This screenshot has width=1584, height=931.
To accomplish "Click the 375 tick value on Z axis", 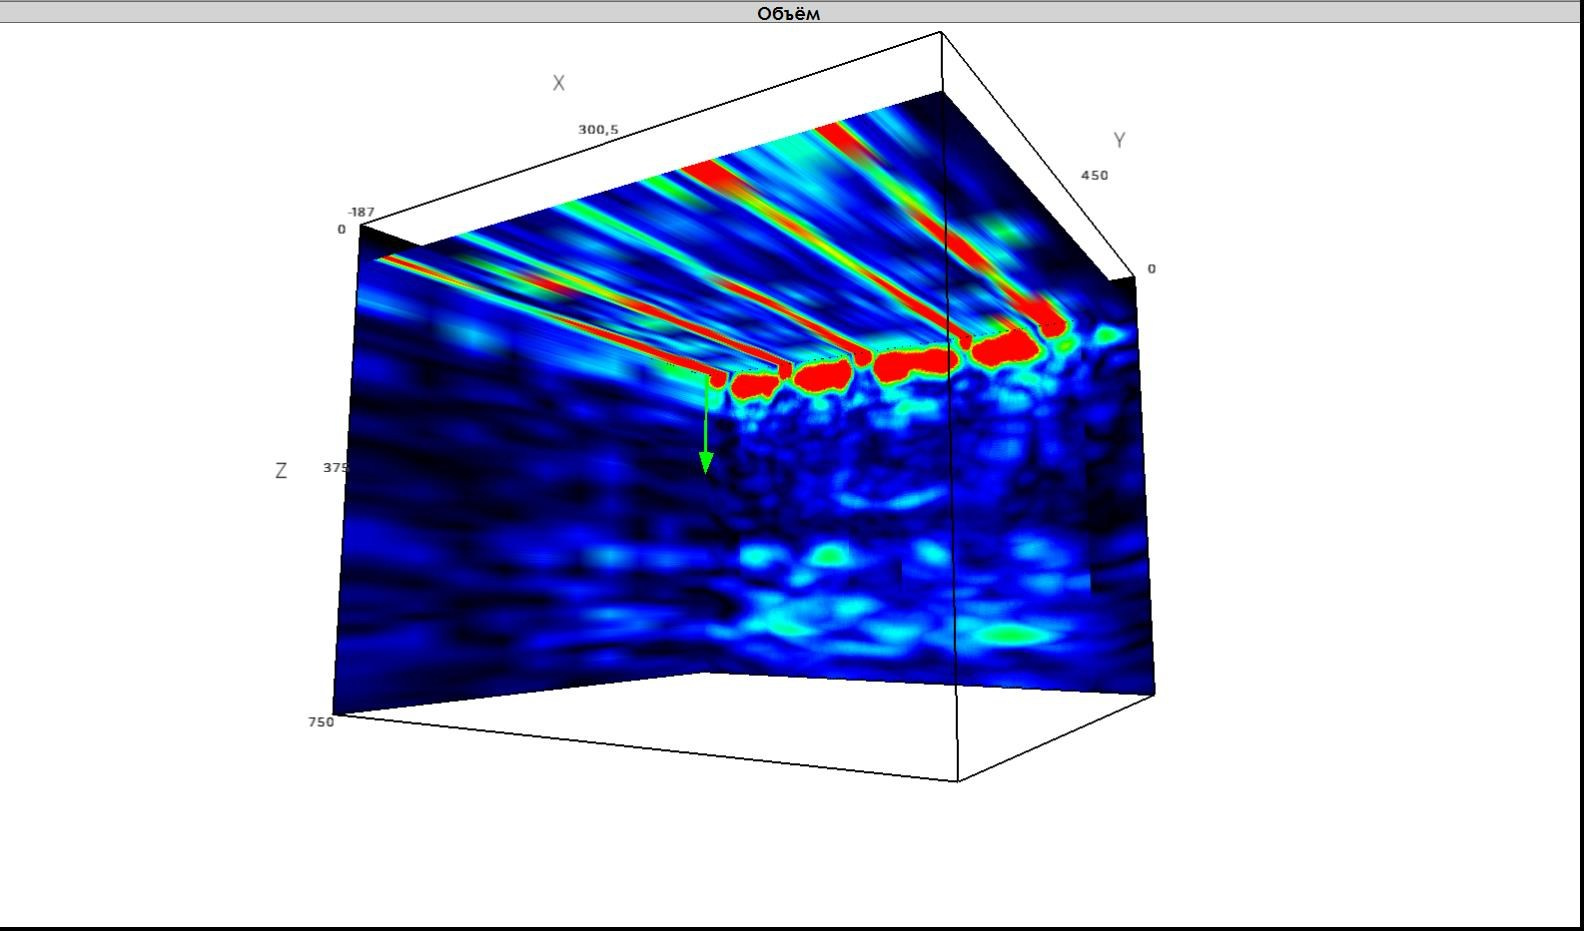I will pyautogui.click(x=335, y=468).
